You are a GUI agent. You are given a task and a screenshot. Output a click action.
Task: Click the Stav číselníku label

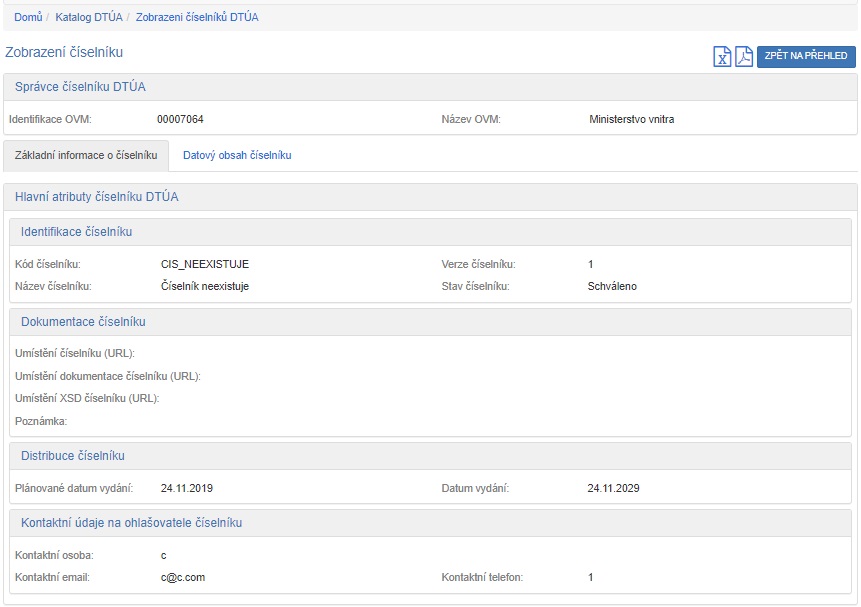coord(476,286)
